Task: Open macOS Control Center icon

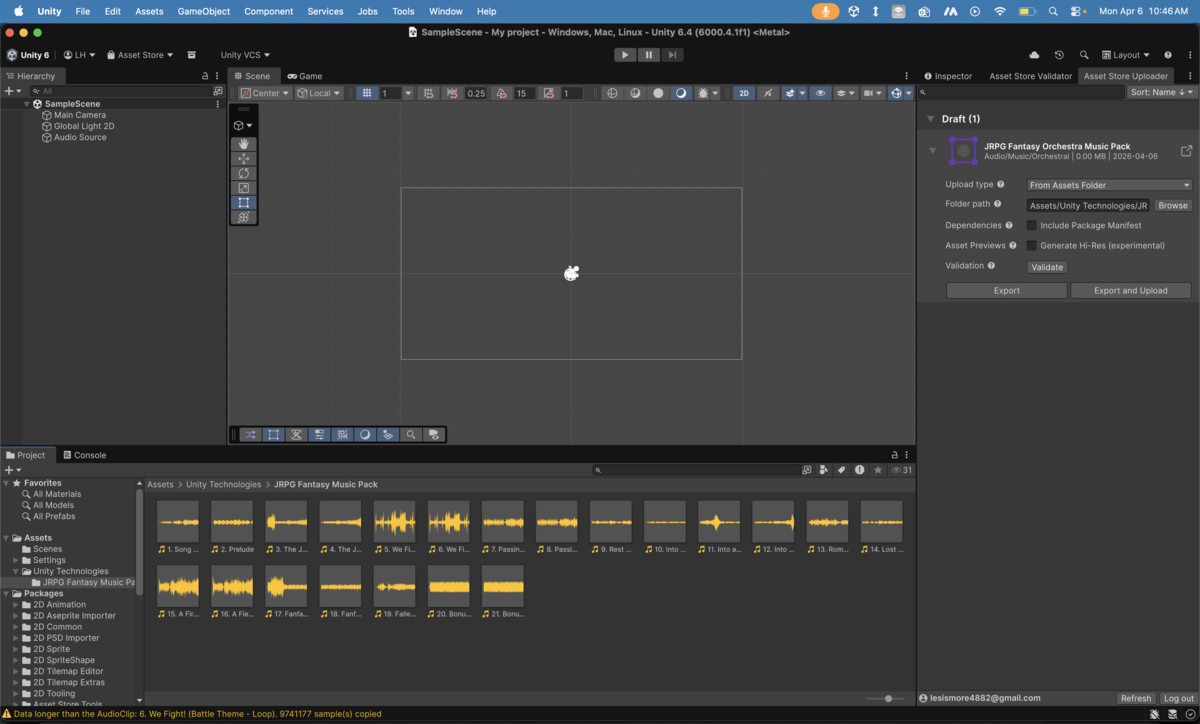Action: tap(1076, 11)
